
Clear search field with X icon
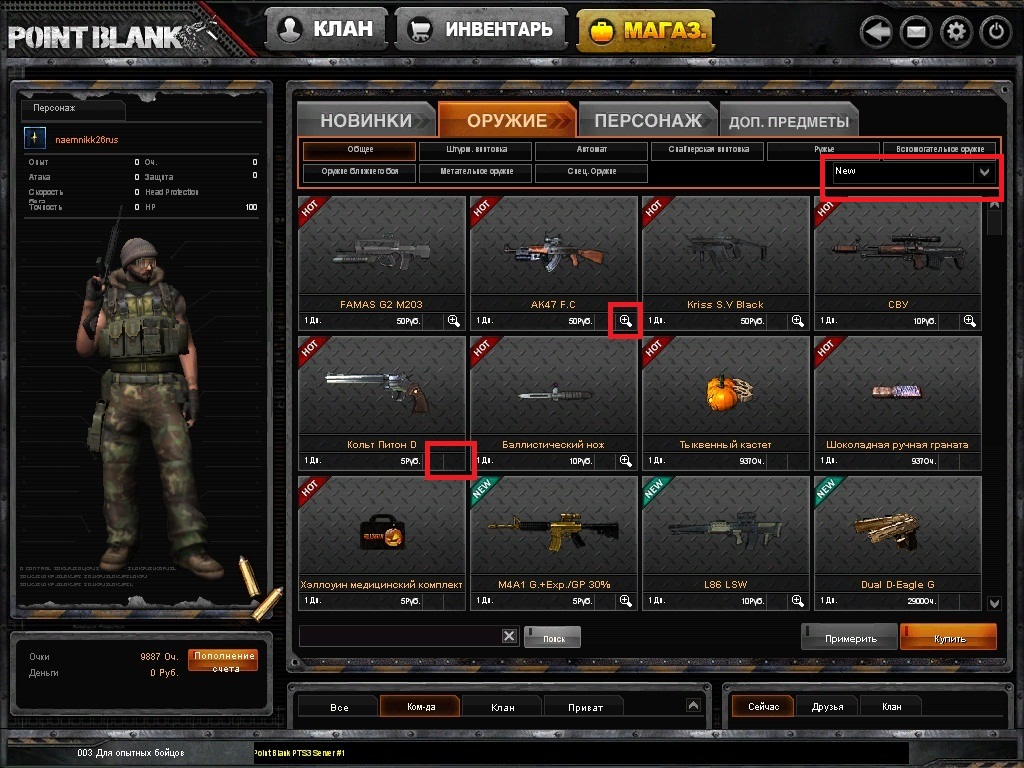pyautogui.click(x=509, y=636)
